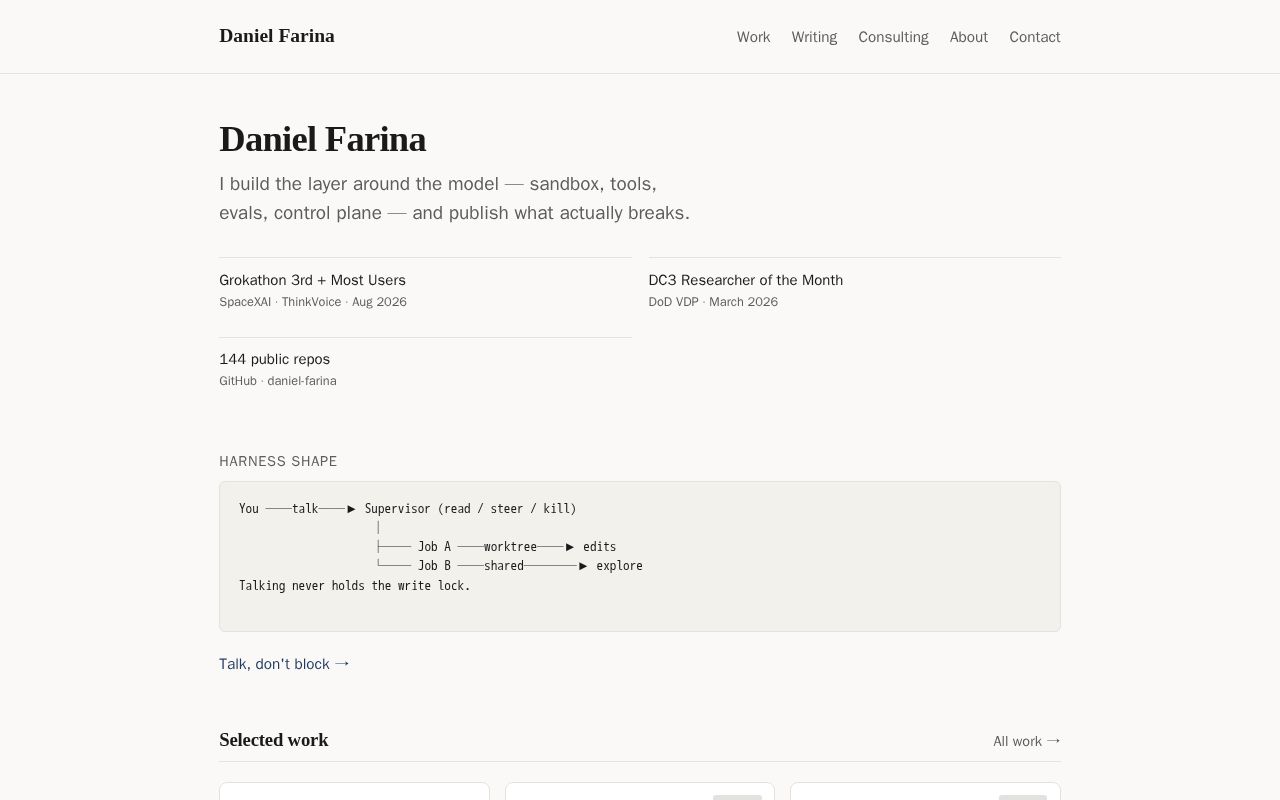
Task: Click the Daniel Farina site logo text
Action: [277, 36]
